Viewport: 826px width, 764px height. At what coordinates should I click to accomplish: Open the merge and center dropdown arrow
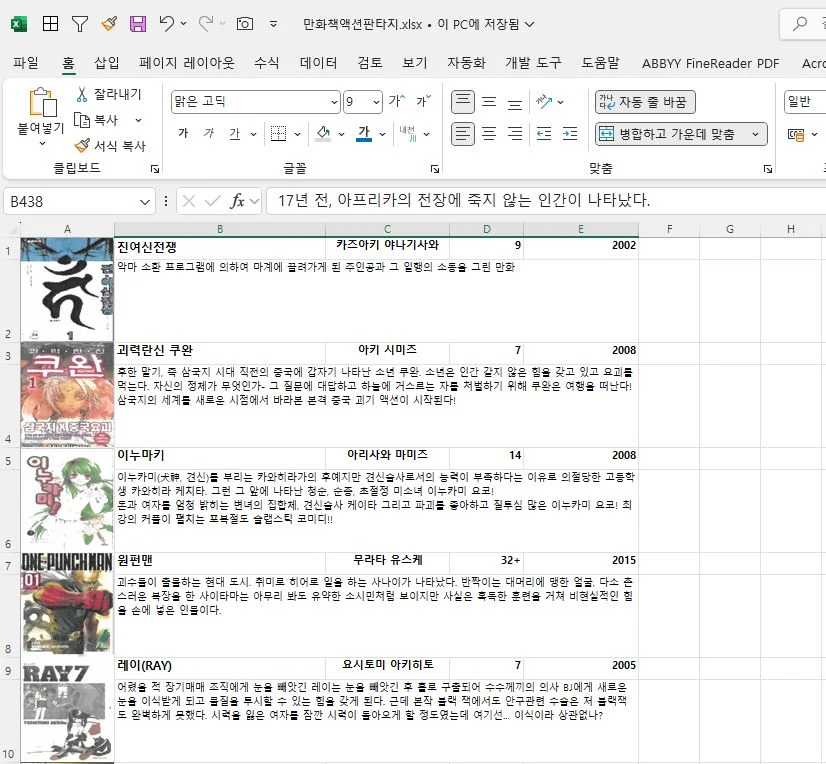coord(755,134)
